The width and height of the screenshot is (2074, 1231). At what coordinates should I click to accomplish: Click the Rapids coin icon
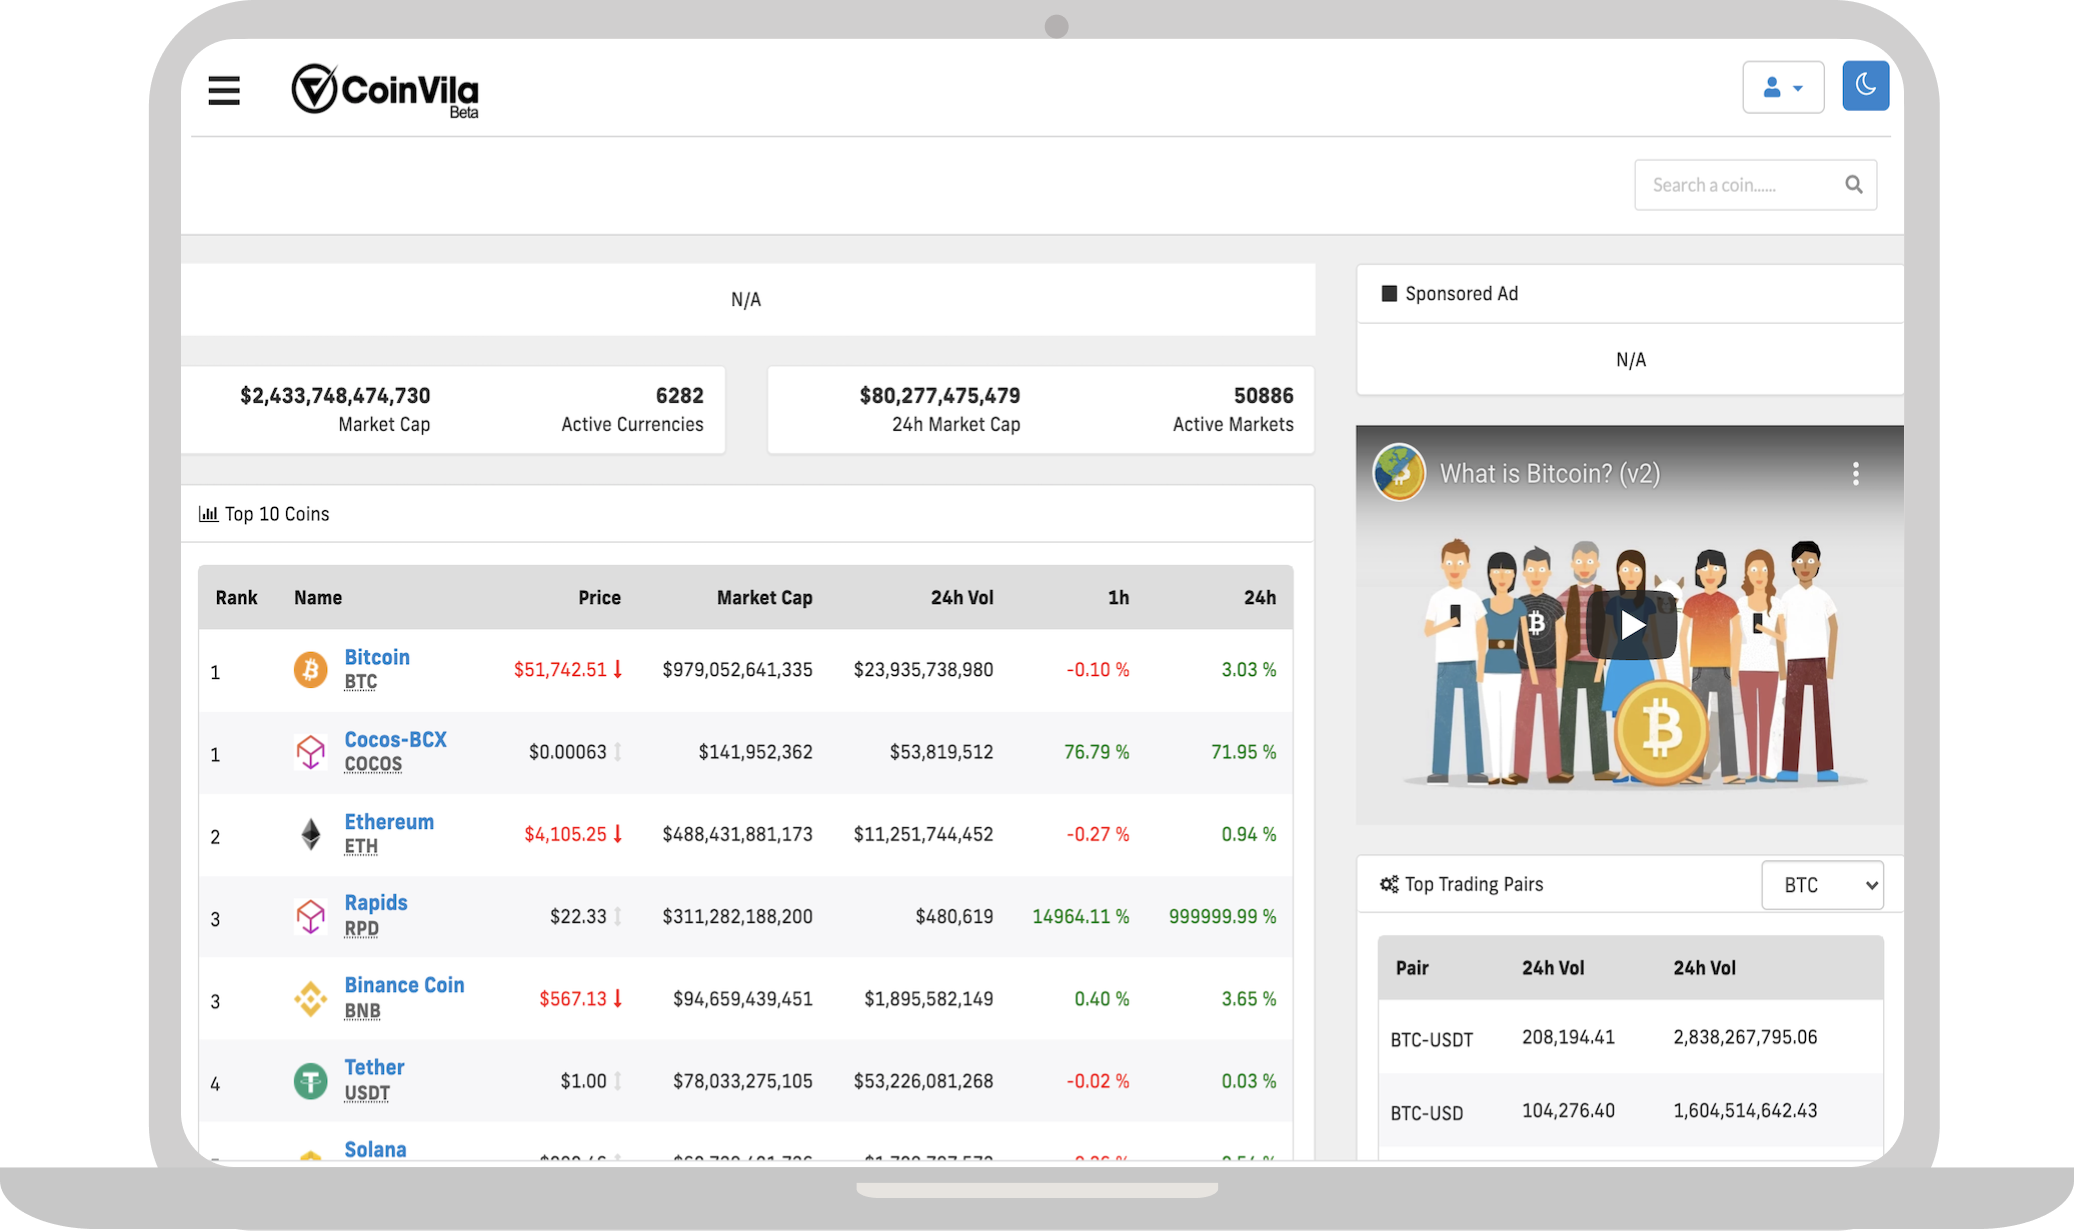click(x=310, y=916)
